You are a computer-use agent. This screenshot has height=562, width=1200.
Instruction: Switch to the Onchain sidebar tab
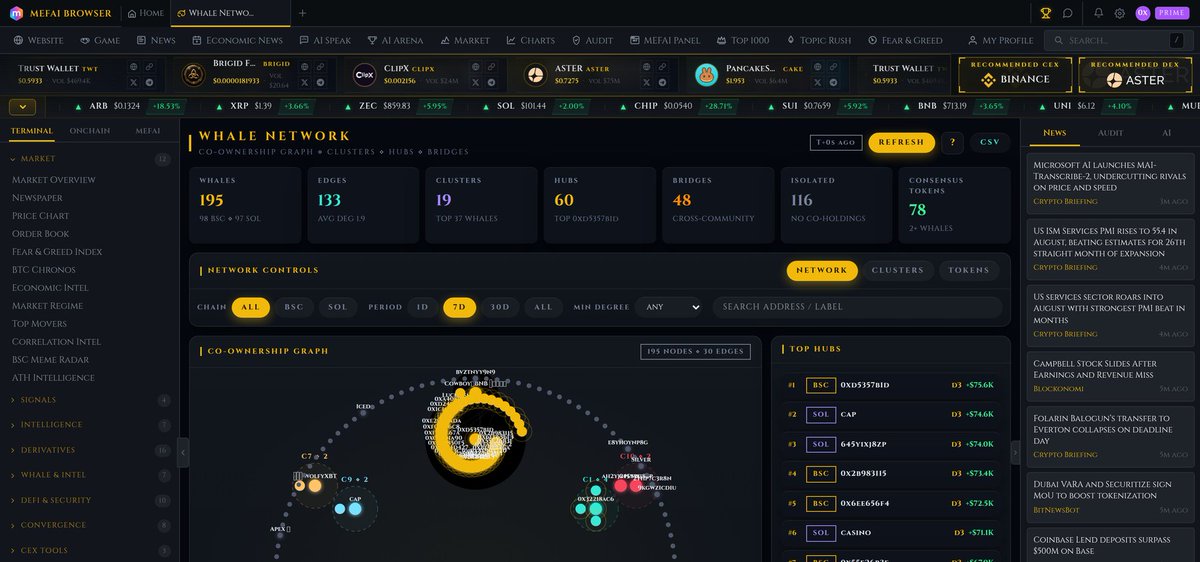coord(90,131)
